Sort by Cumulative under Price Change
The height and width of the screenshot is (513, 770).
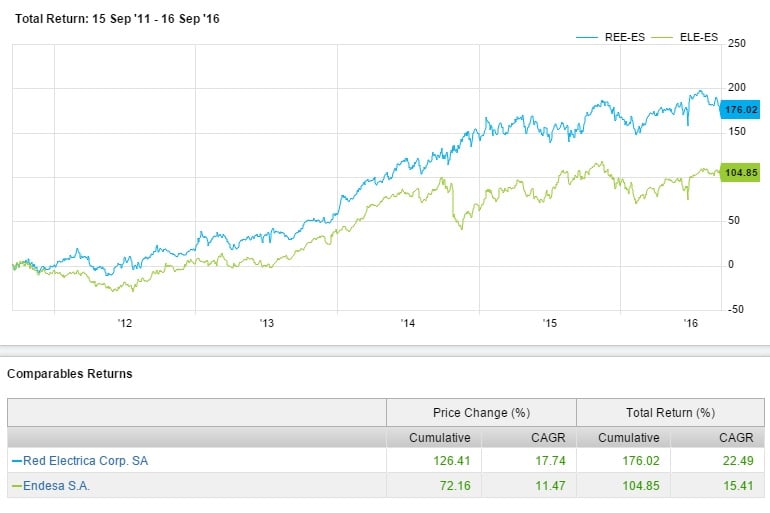tap(439, 437)
